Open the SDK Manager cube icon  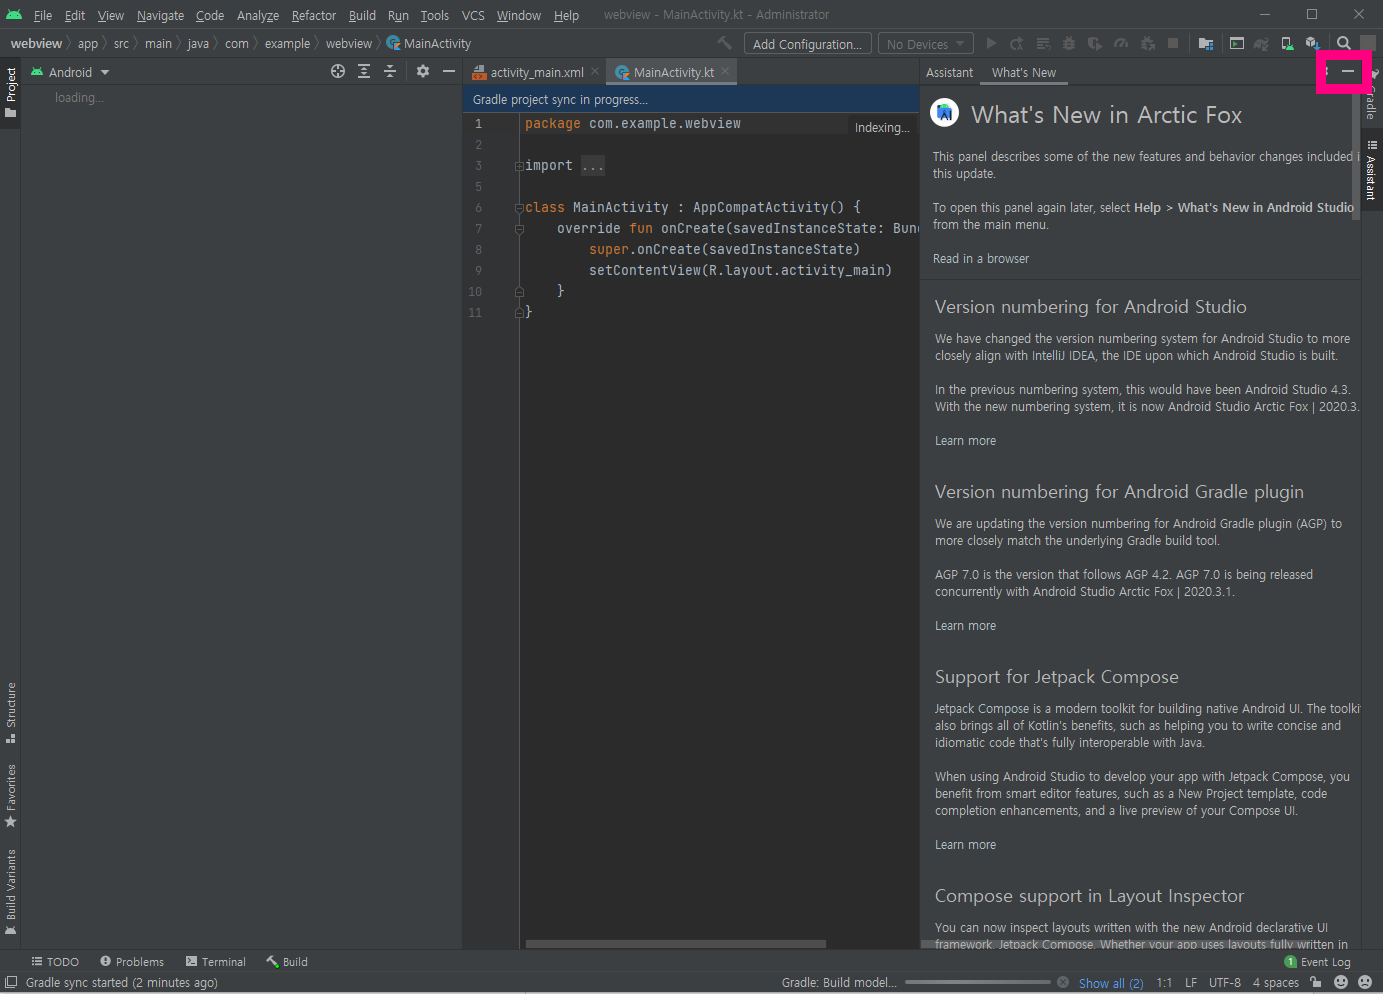pyautogui.click(x=1313, y=43)
